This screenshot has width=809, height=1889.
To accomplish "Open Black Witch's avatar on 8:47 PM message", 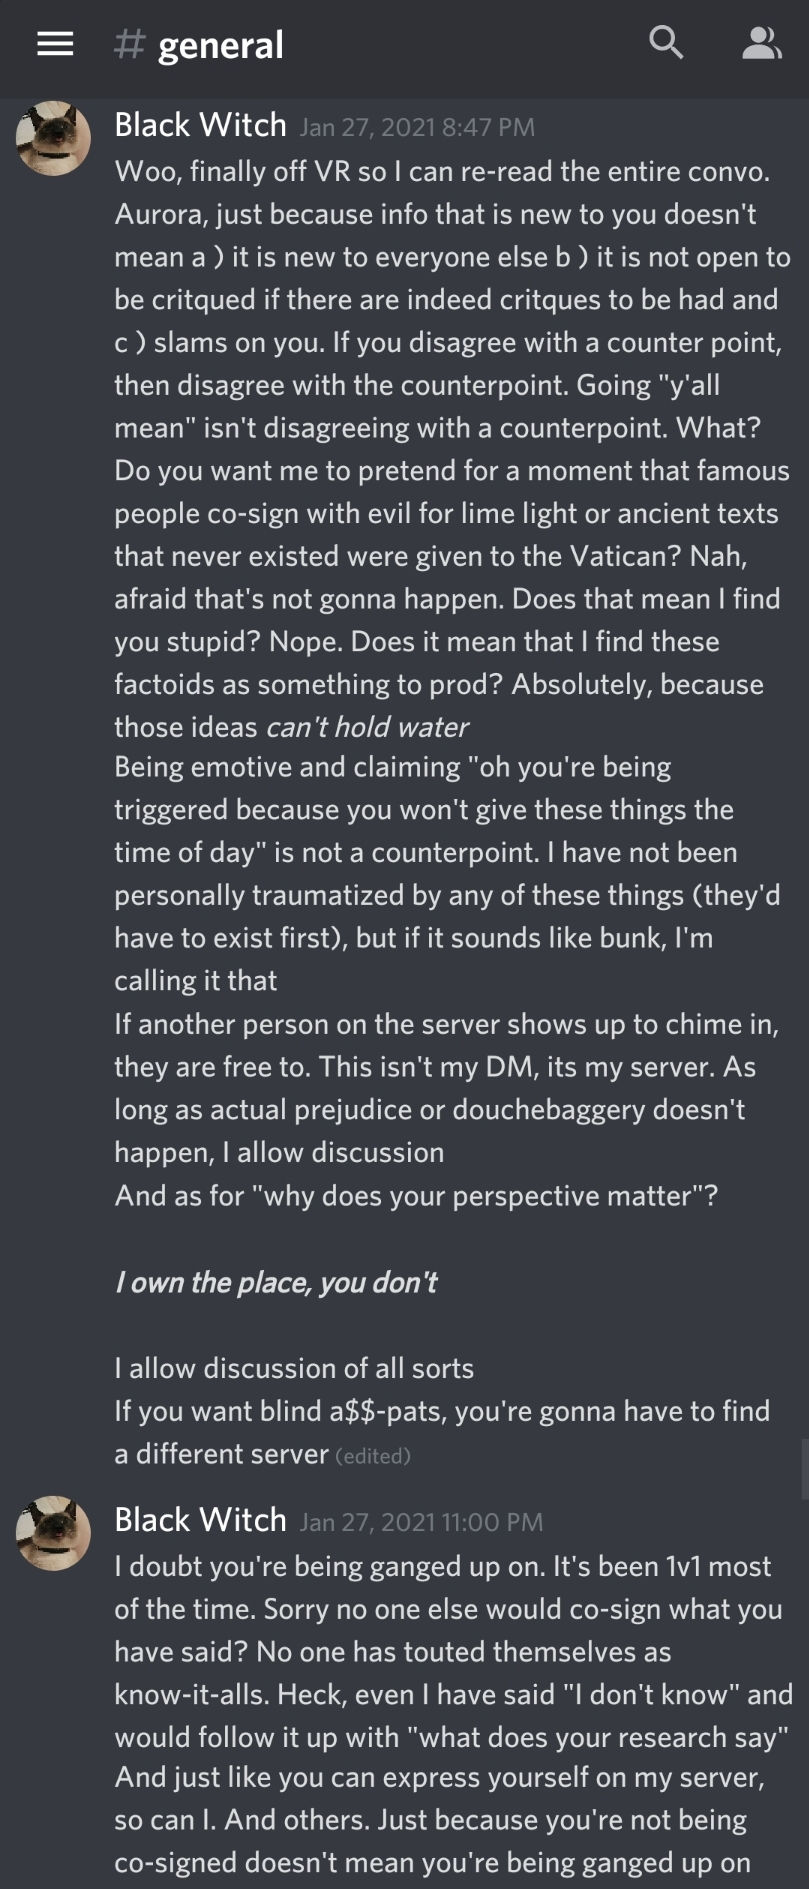I will pyautogui.click(x=54, y=138).
